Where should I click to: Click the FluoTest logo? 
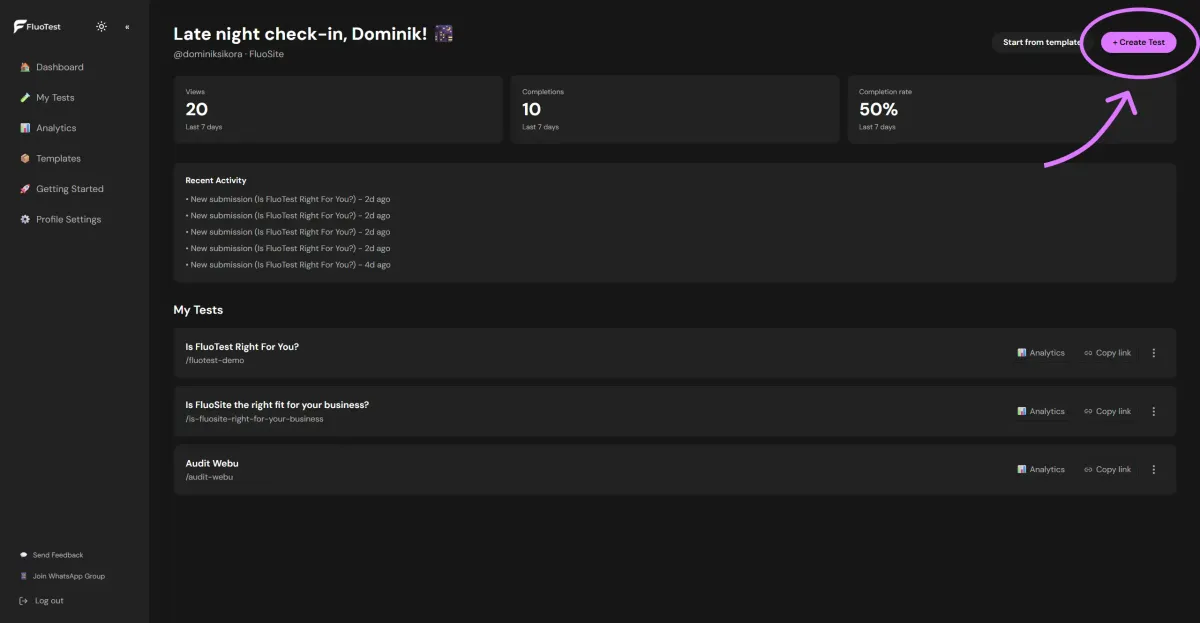pos(37,27)
